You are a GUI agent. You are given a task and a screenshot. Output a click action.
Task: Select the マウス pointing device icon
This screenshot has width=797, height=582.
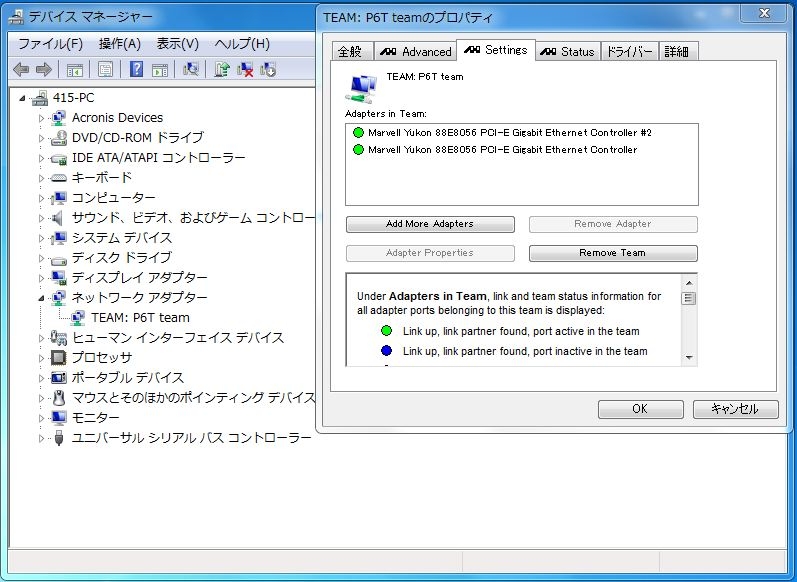(59, 397)
